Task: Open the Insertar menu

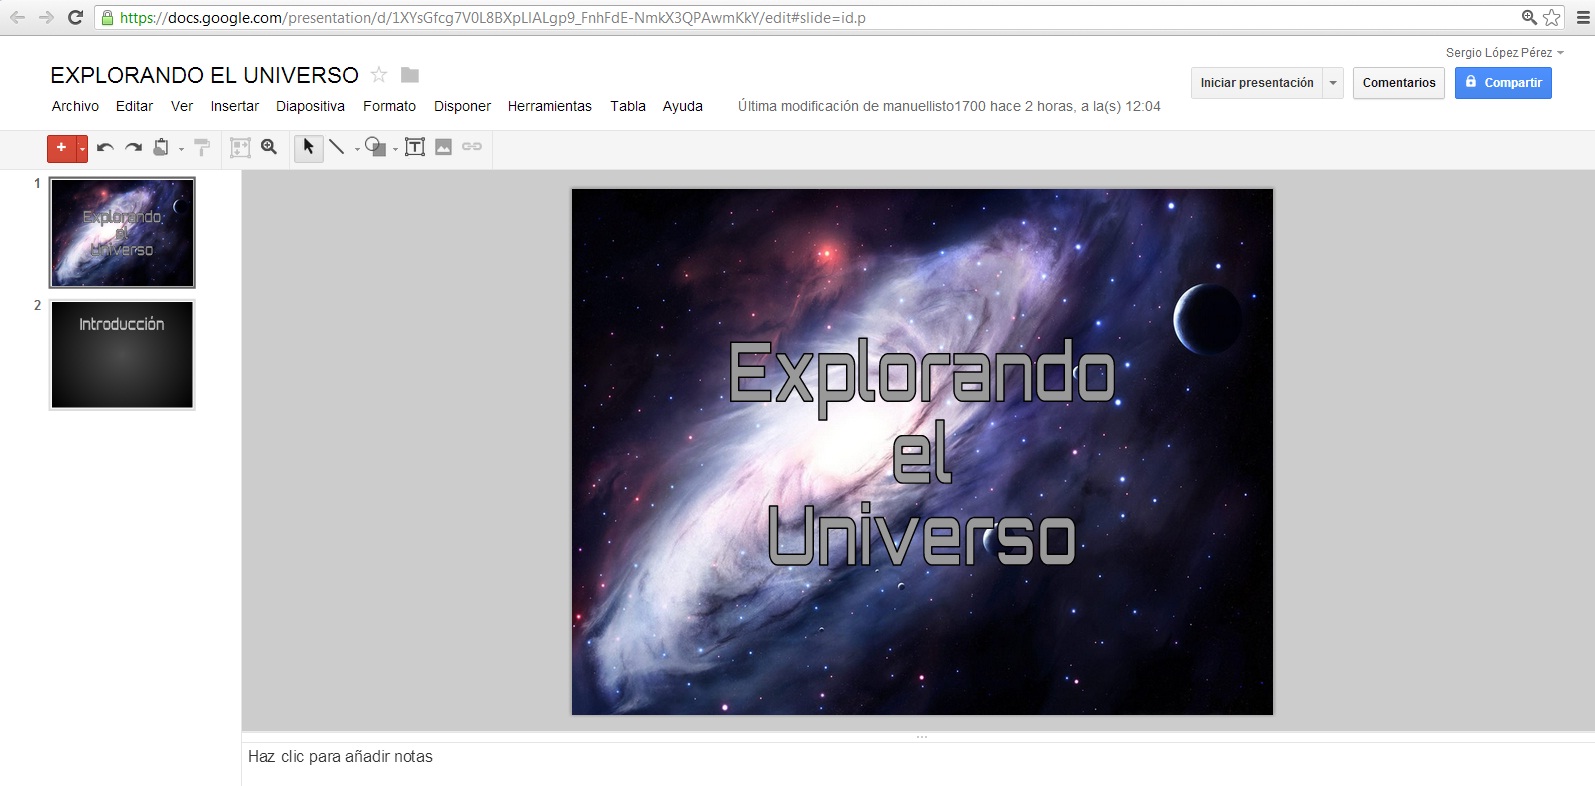Action: (x=234, y=106)
